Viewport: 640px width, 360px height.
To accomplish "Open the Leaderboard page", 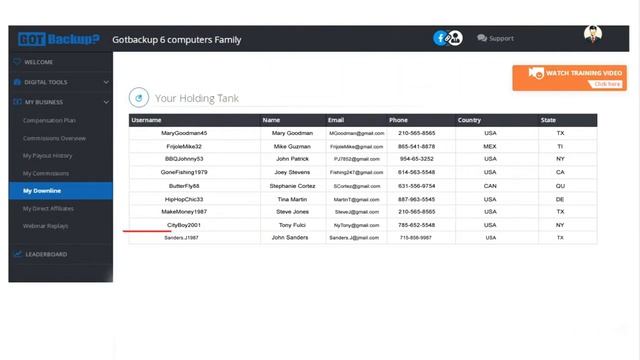I will click(46, 254).
